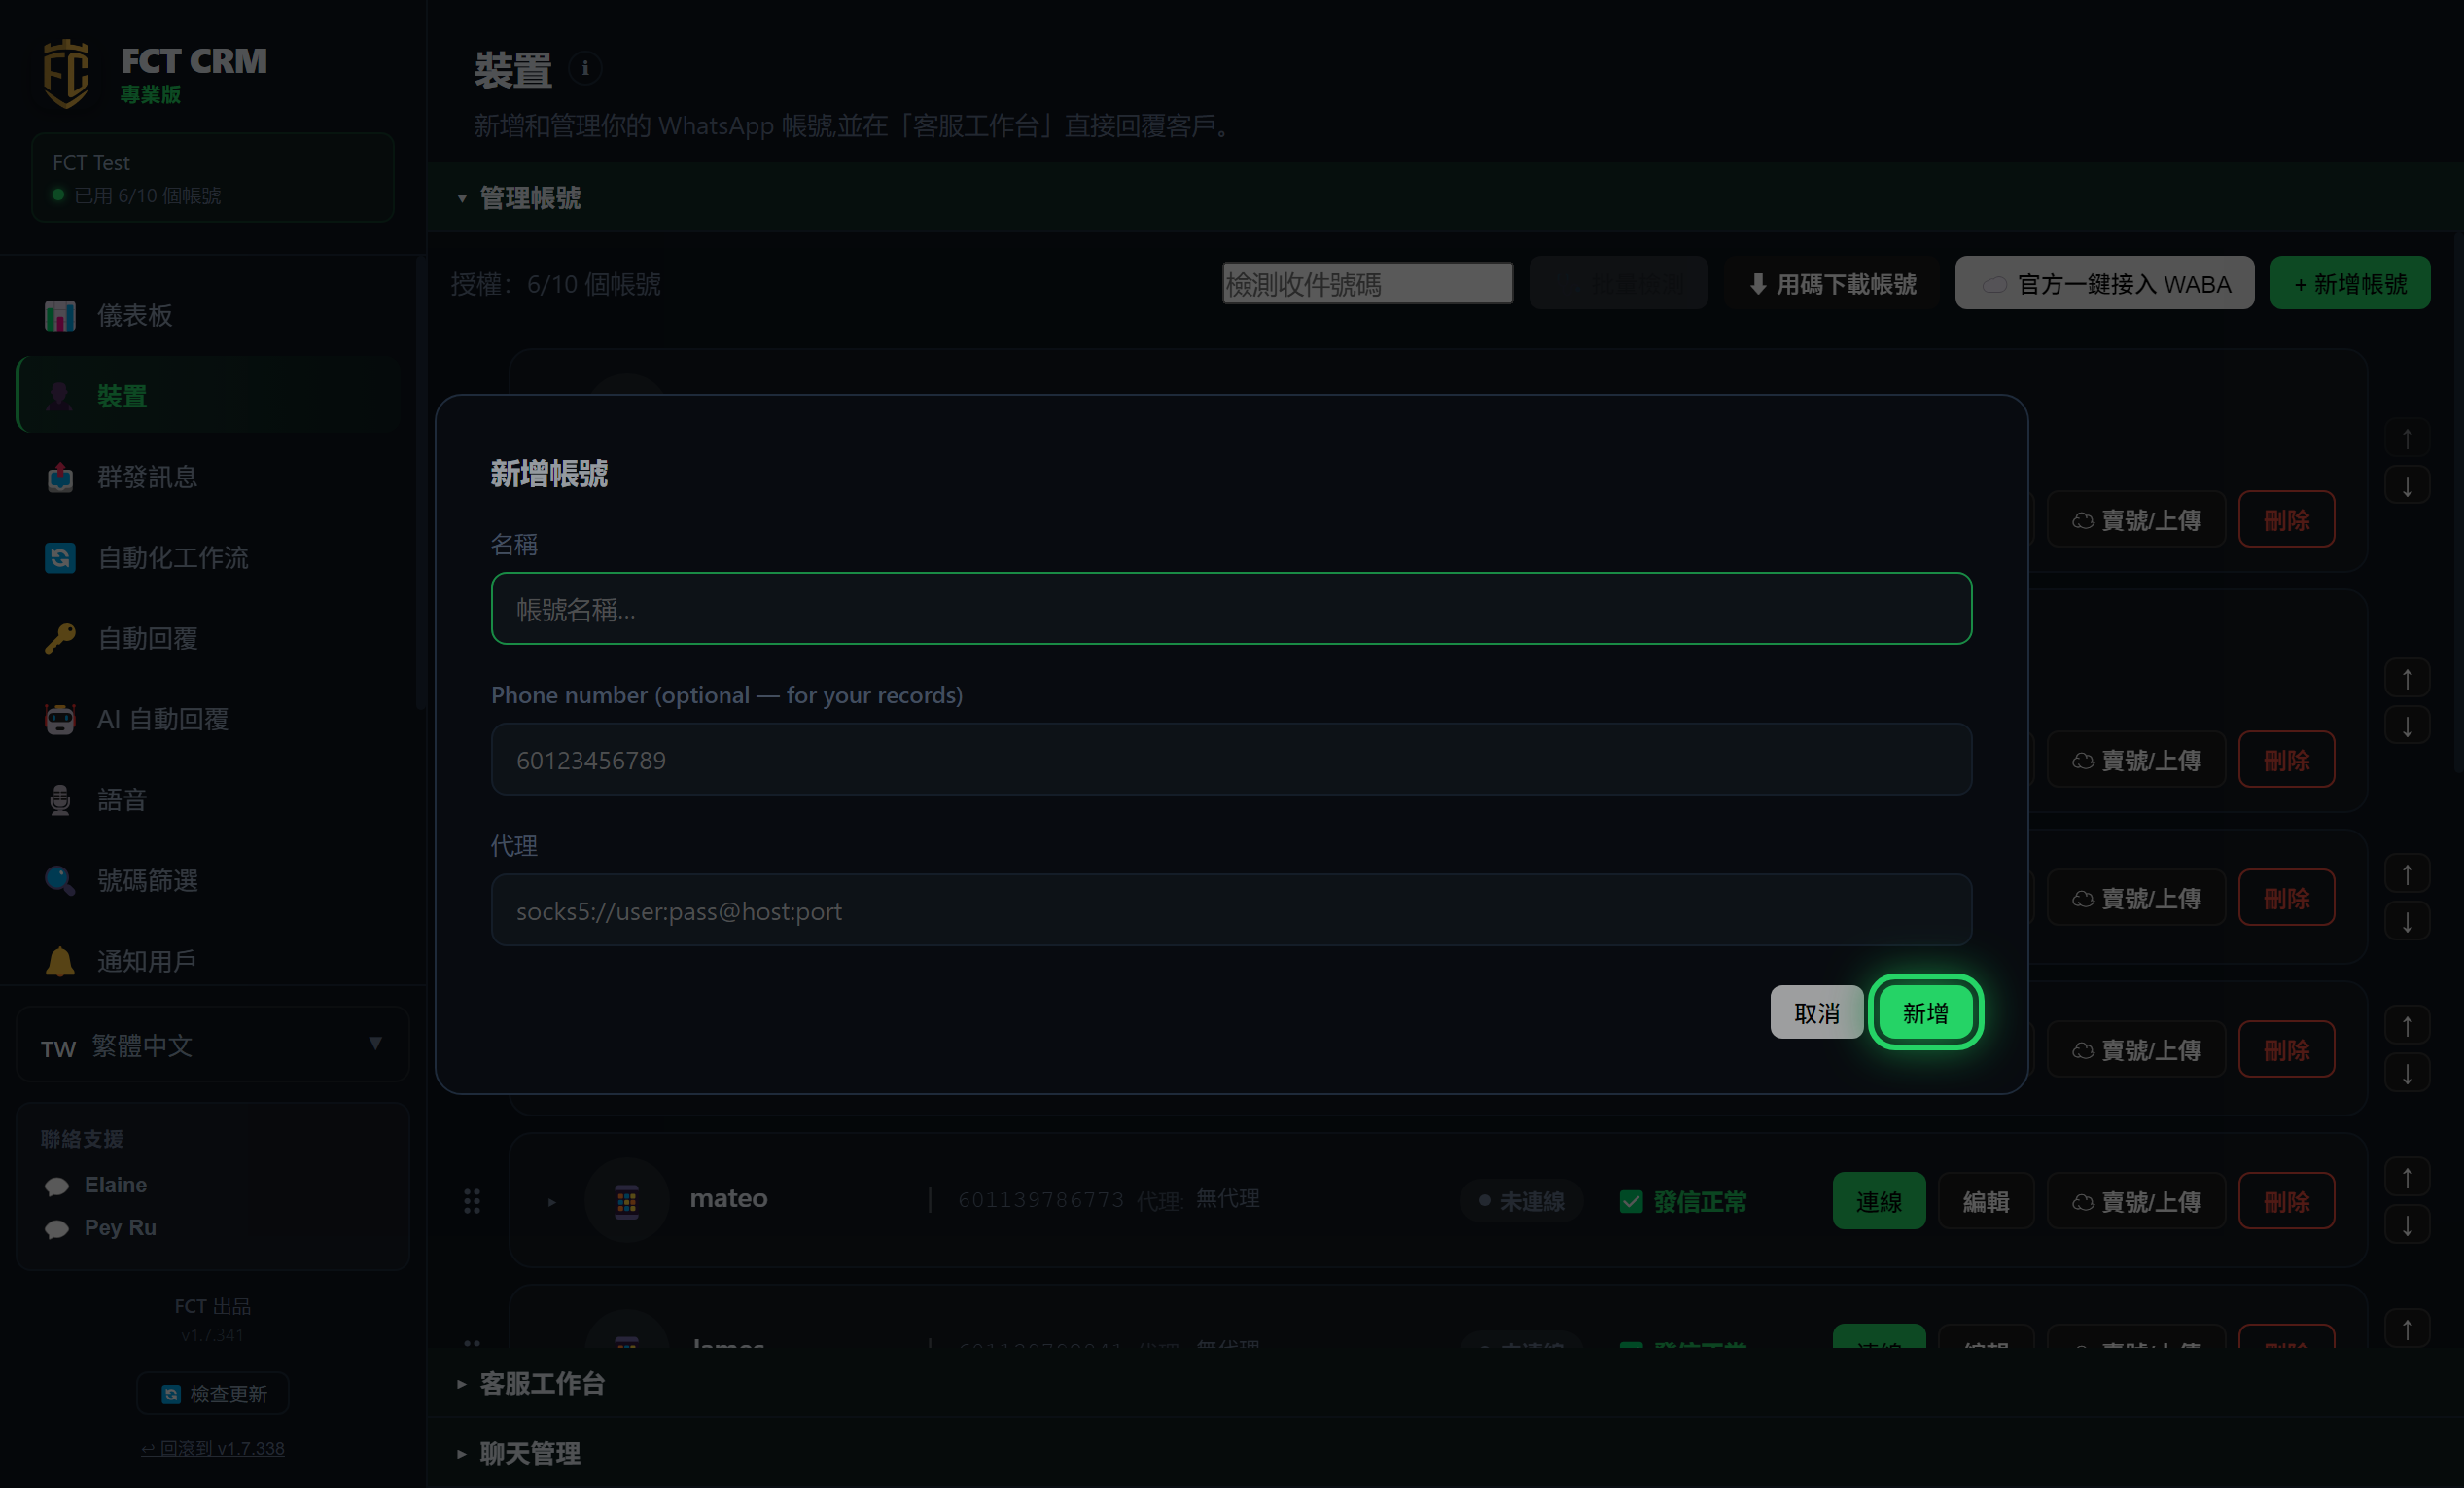The width and height of the screenshot is (2464, 1488).
Task: Click the + 新增帳號 button
Action: click(2350, 284)
